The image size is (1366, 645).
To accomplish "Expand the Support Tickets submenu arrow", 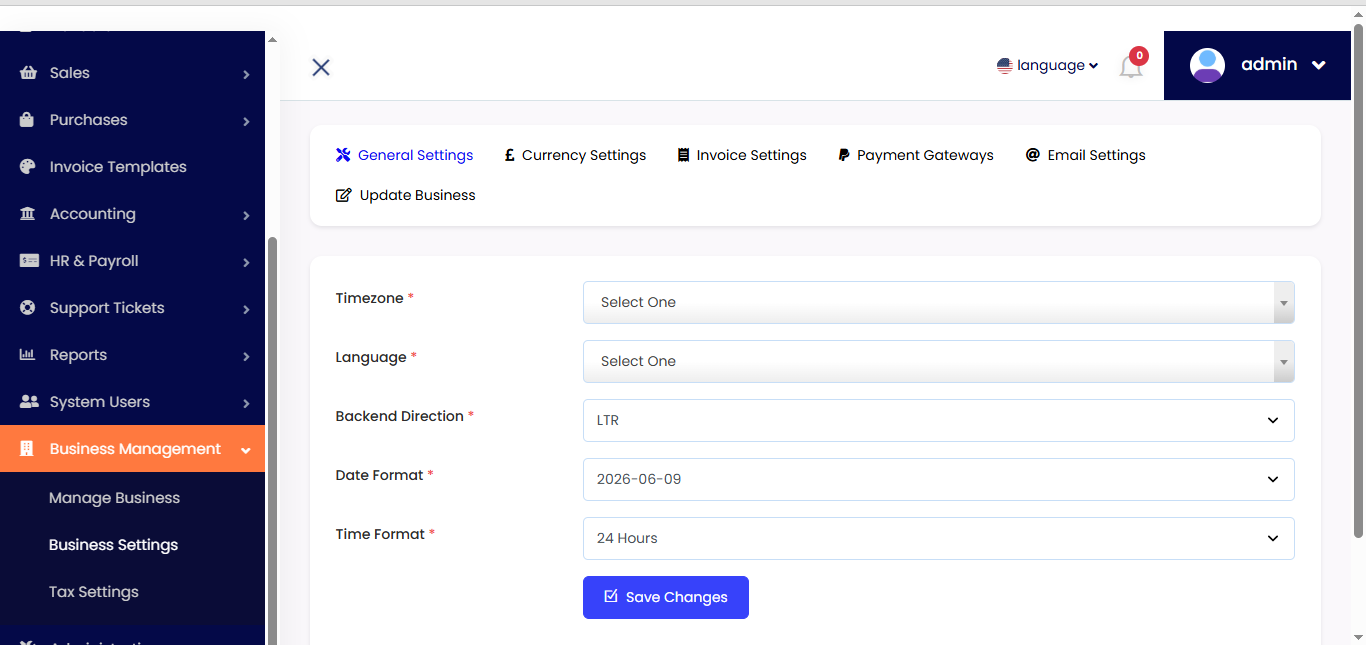I will tap(246, 309).
